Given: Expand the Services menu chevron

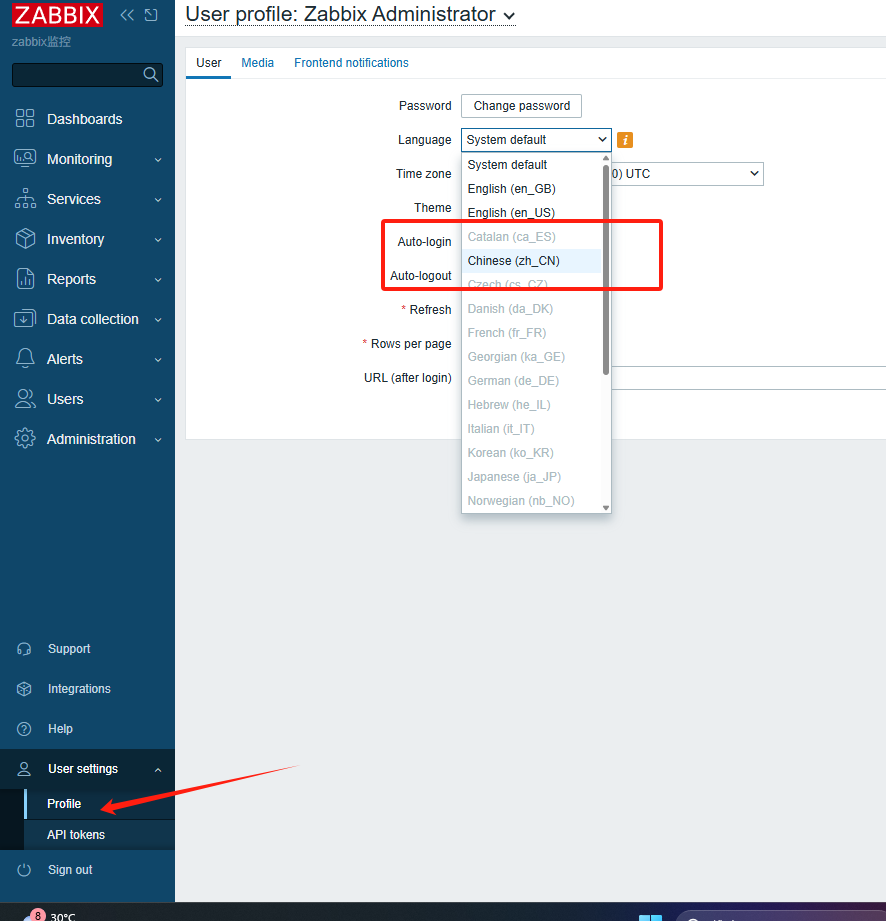Looking at the screenshot, I should pos(158,200).
